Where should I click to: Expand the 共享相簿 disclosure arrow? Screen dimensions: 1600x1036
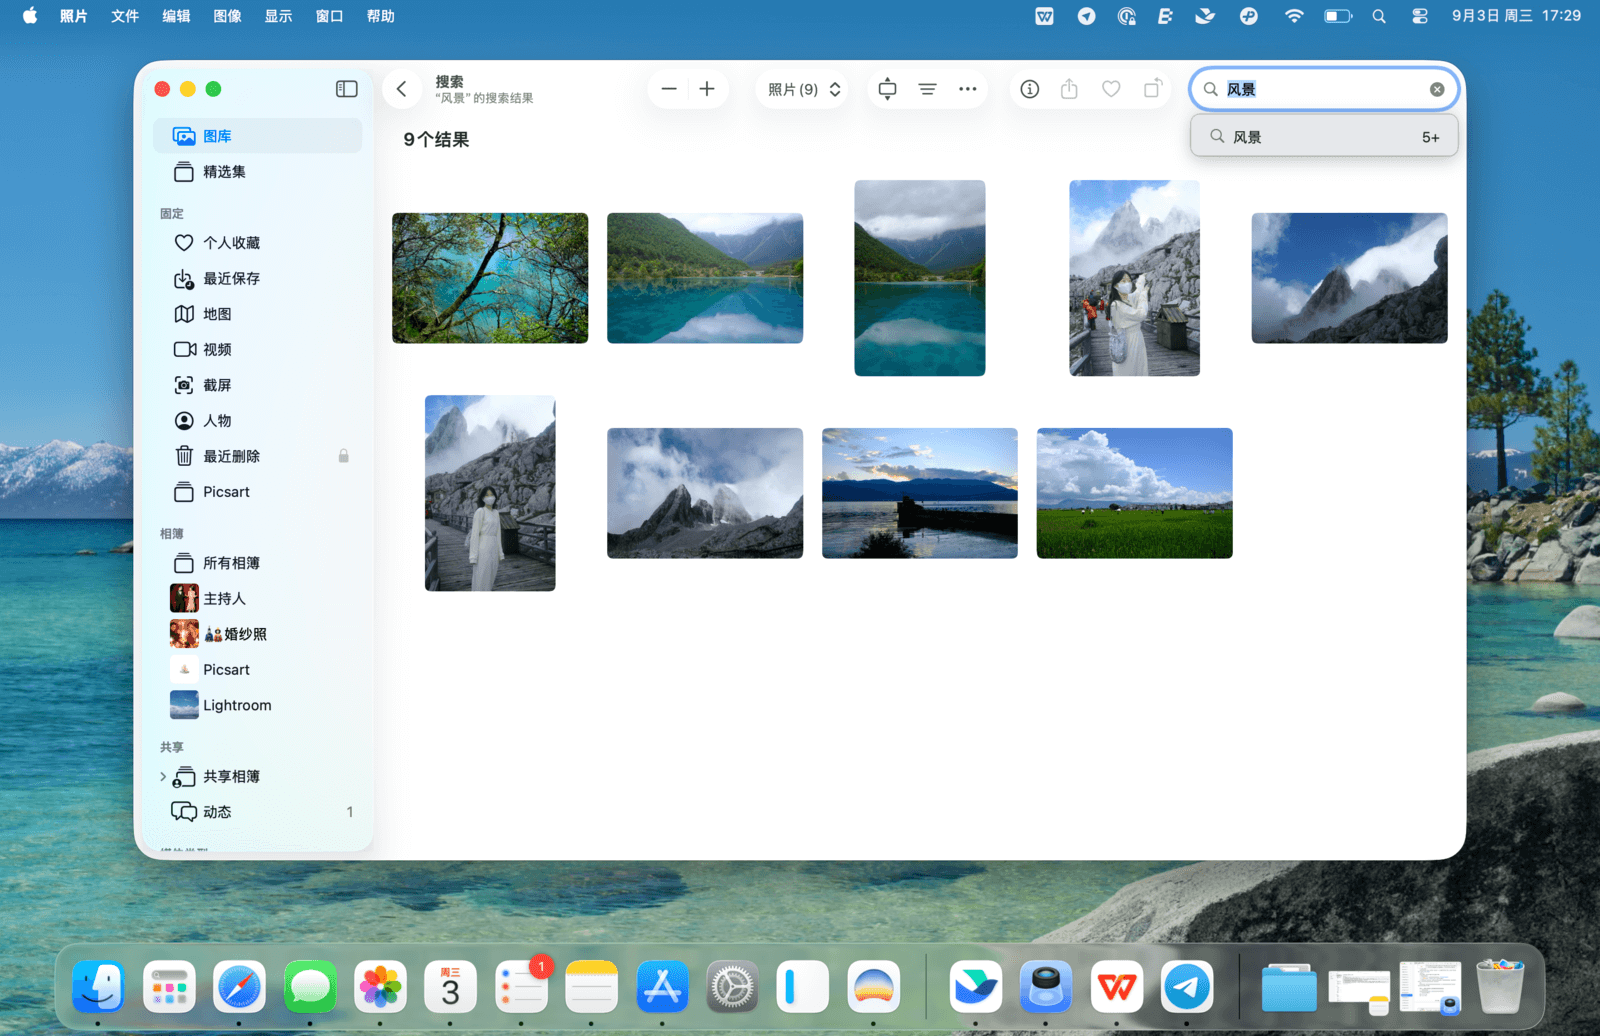coord(163,776)
